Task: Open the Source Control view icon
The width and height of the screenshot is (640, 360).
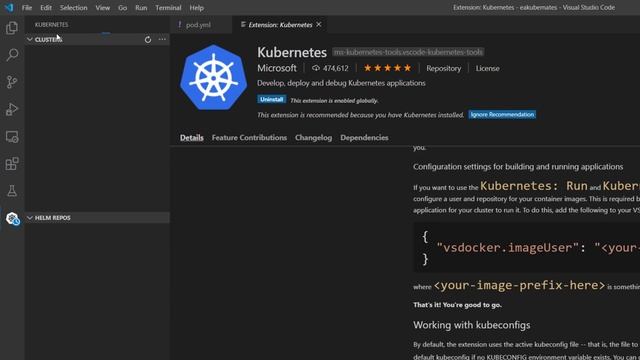Action: point(12,82)
